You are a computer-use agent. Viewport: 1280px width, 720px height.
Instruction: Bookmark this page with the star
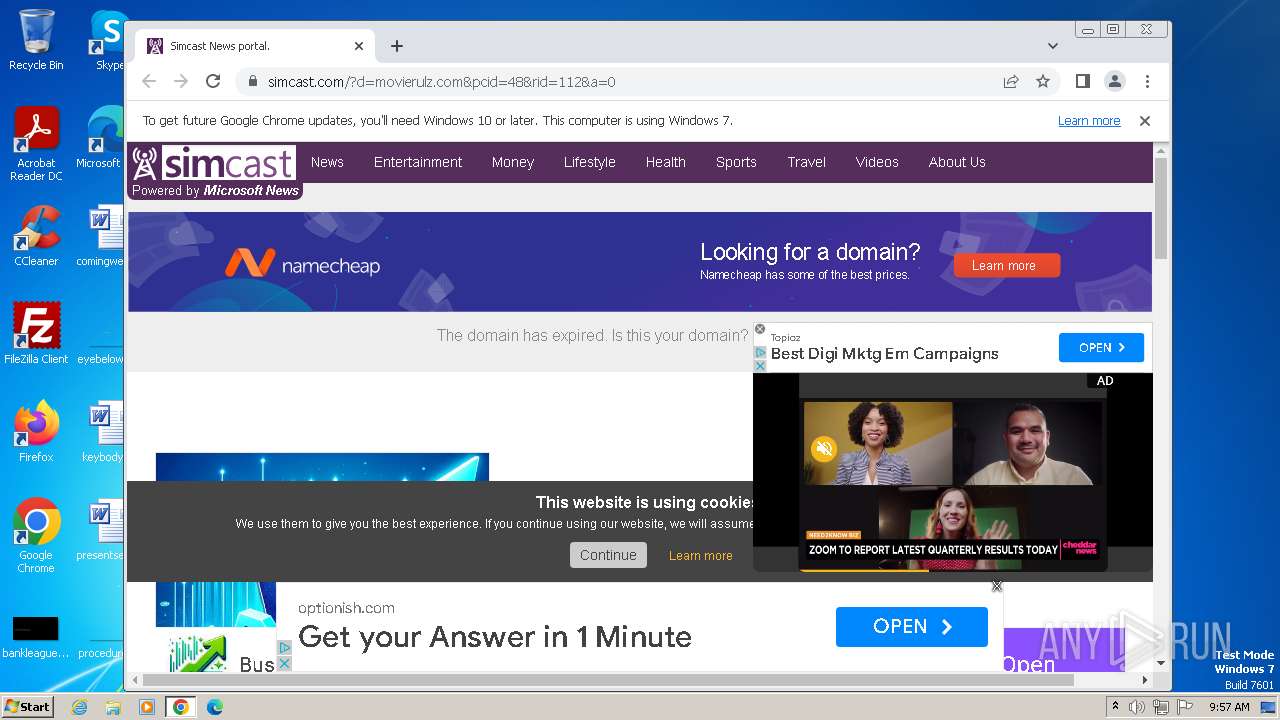click(x=1043, y=82)
